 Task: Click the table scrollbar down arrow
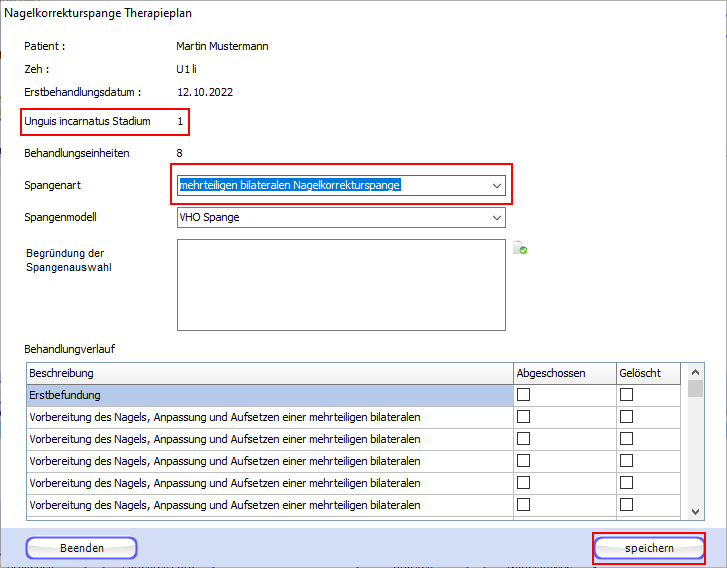696,511
